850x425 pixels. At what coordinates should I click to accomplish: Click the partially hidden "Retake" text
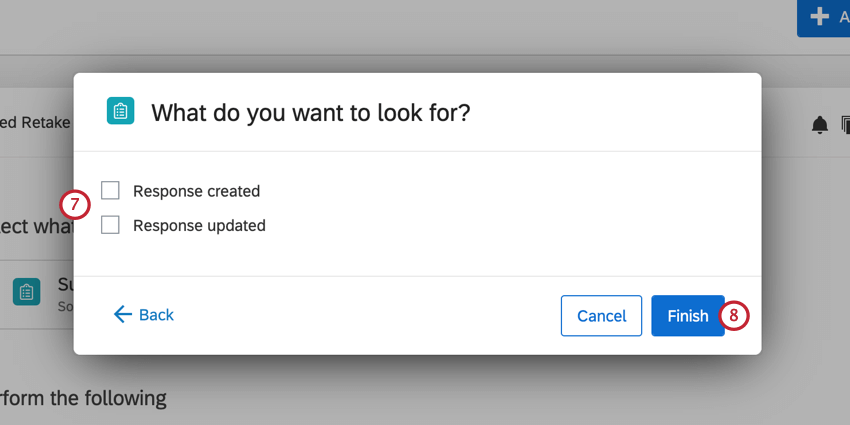tap(36, 122)
